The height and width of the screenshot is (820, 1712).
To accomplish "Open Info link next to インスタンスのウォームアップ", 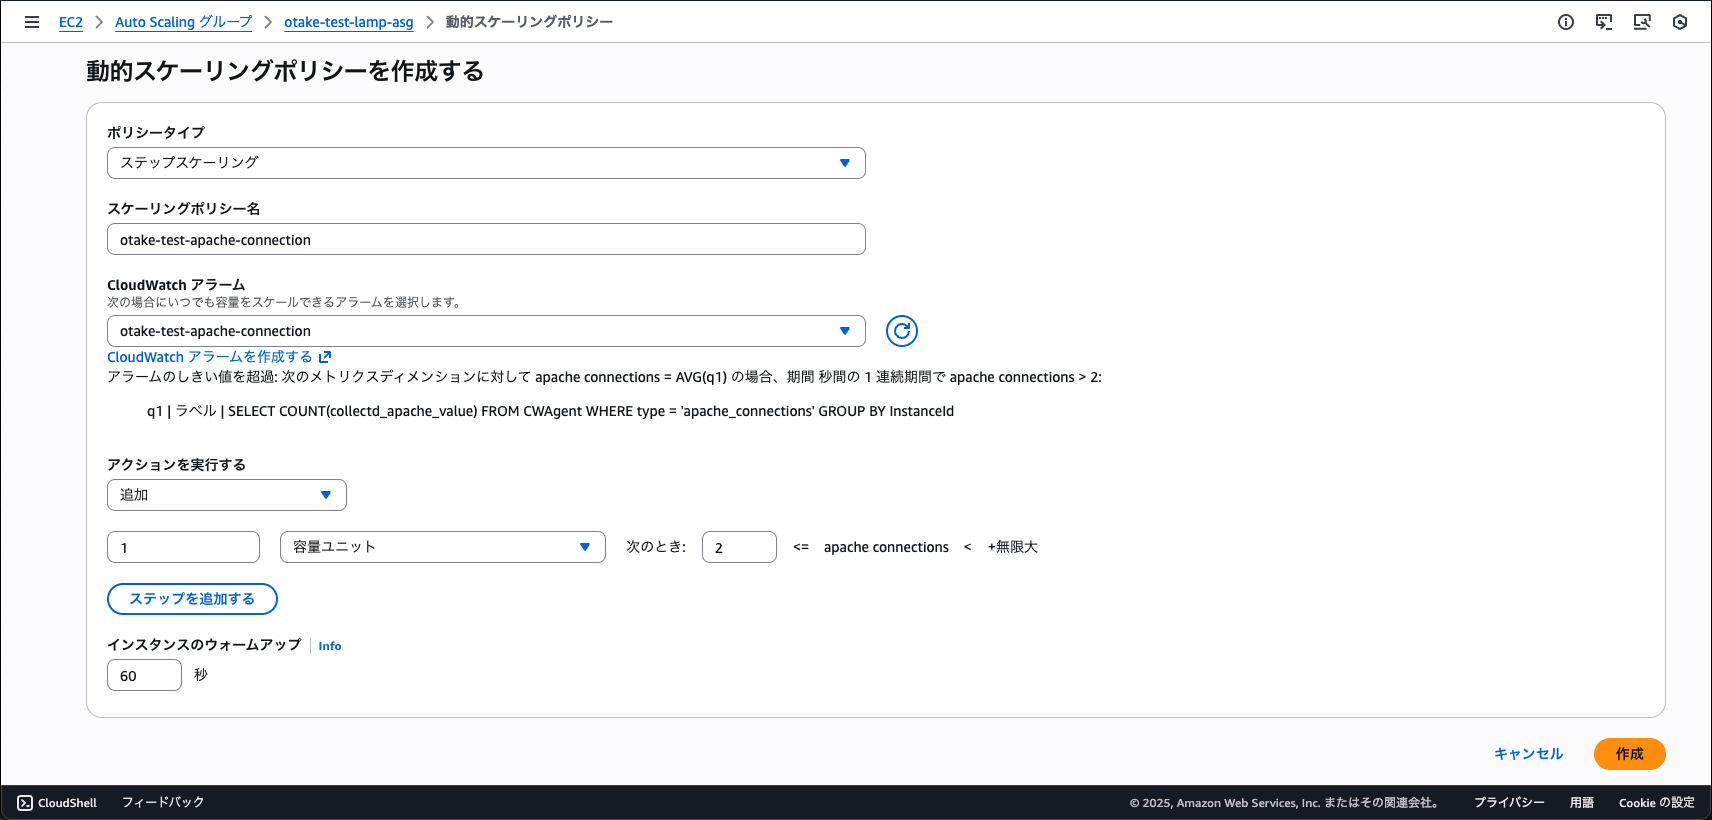I will pos(330,646).
